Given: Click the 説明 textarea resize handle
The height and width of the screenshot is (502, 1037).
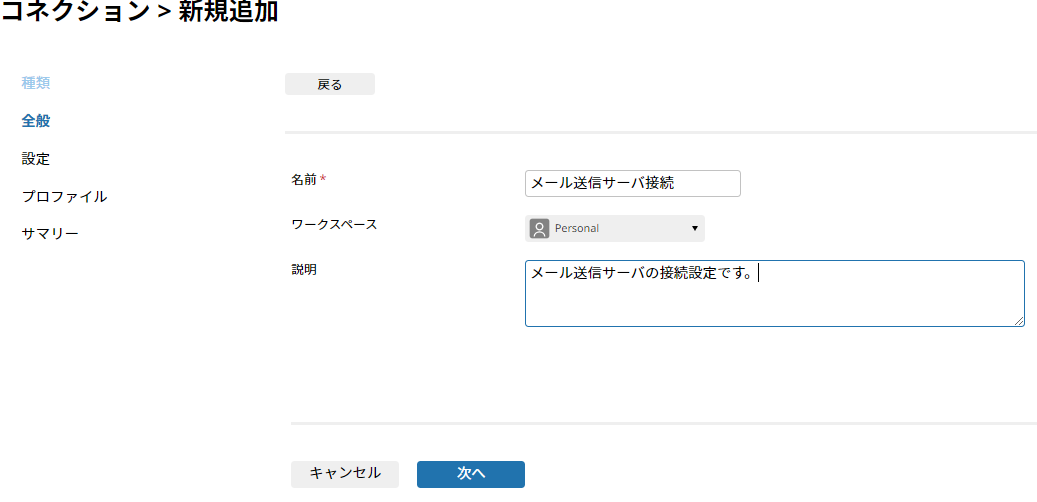Looking at the screenshot, I should pyautogui.click(x=1019, y=321).
